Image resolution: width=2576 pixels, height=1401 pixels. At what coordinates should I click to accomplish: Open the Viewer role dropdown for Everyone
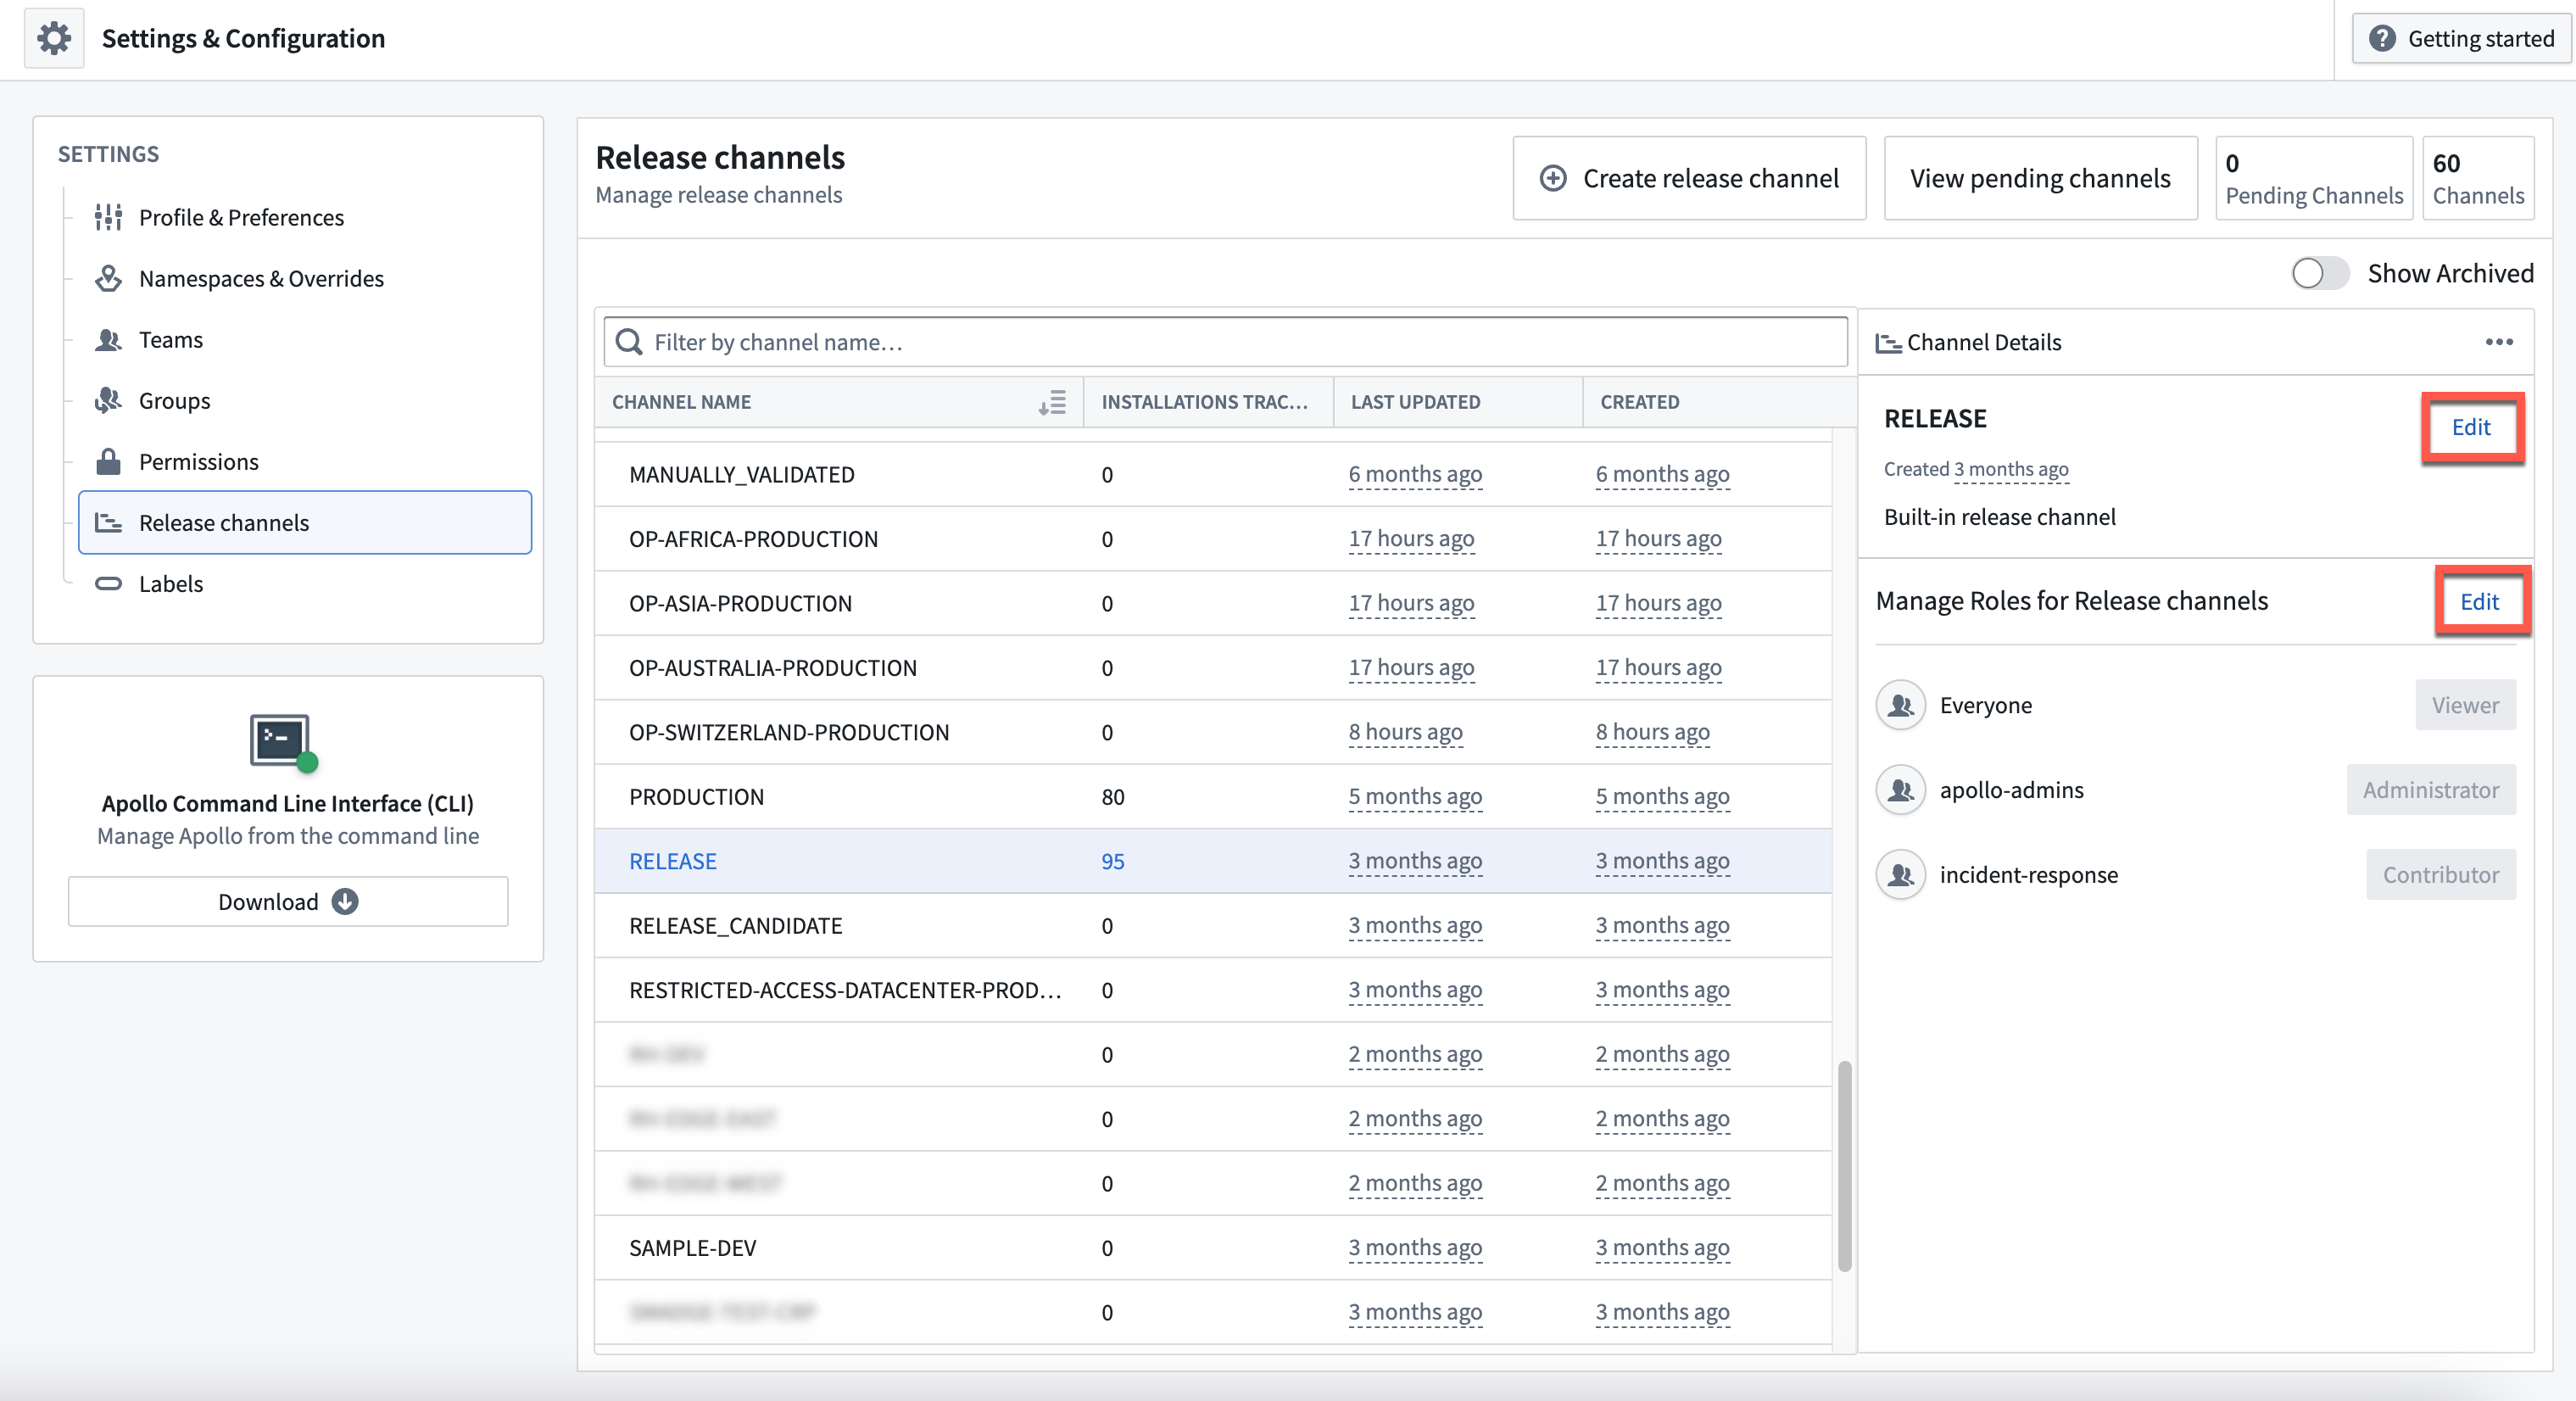point(2465,705)
